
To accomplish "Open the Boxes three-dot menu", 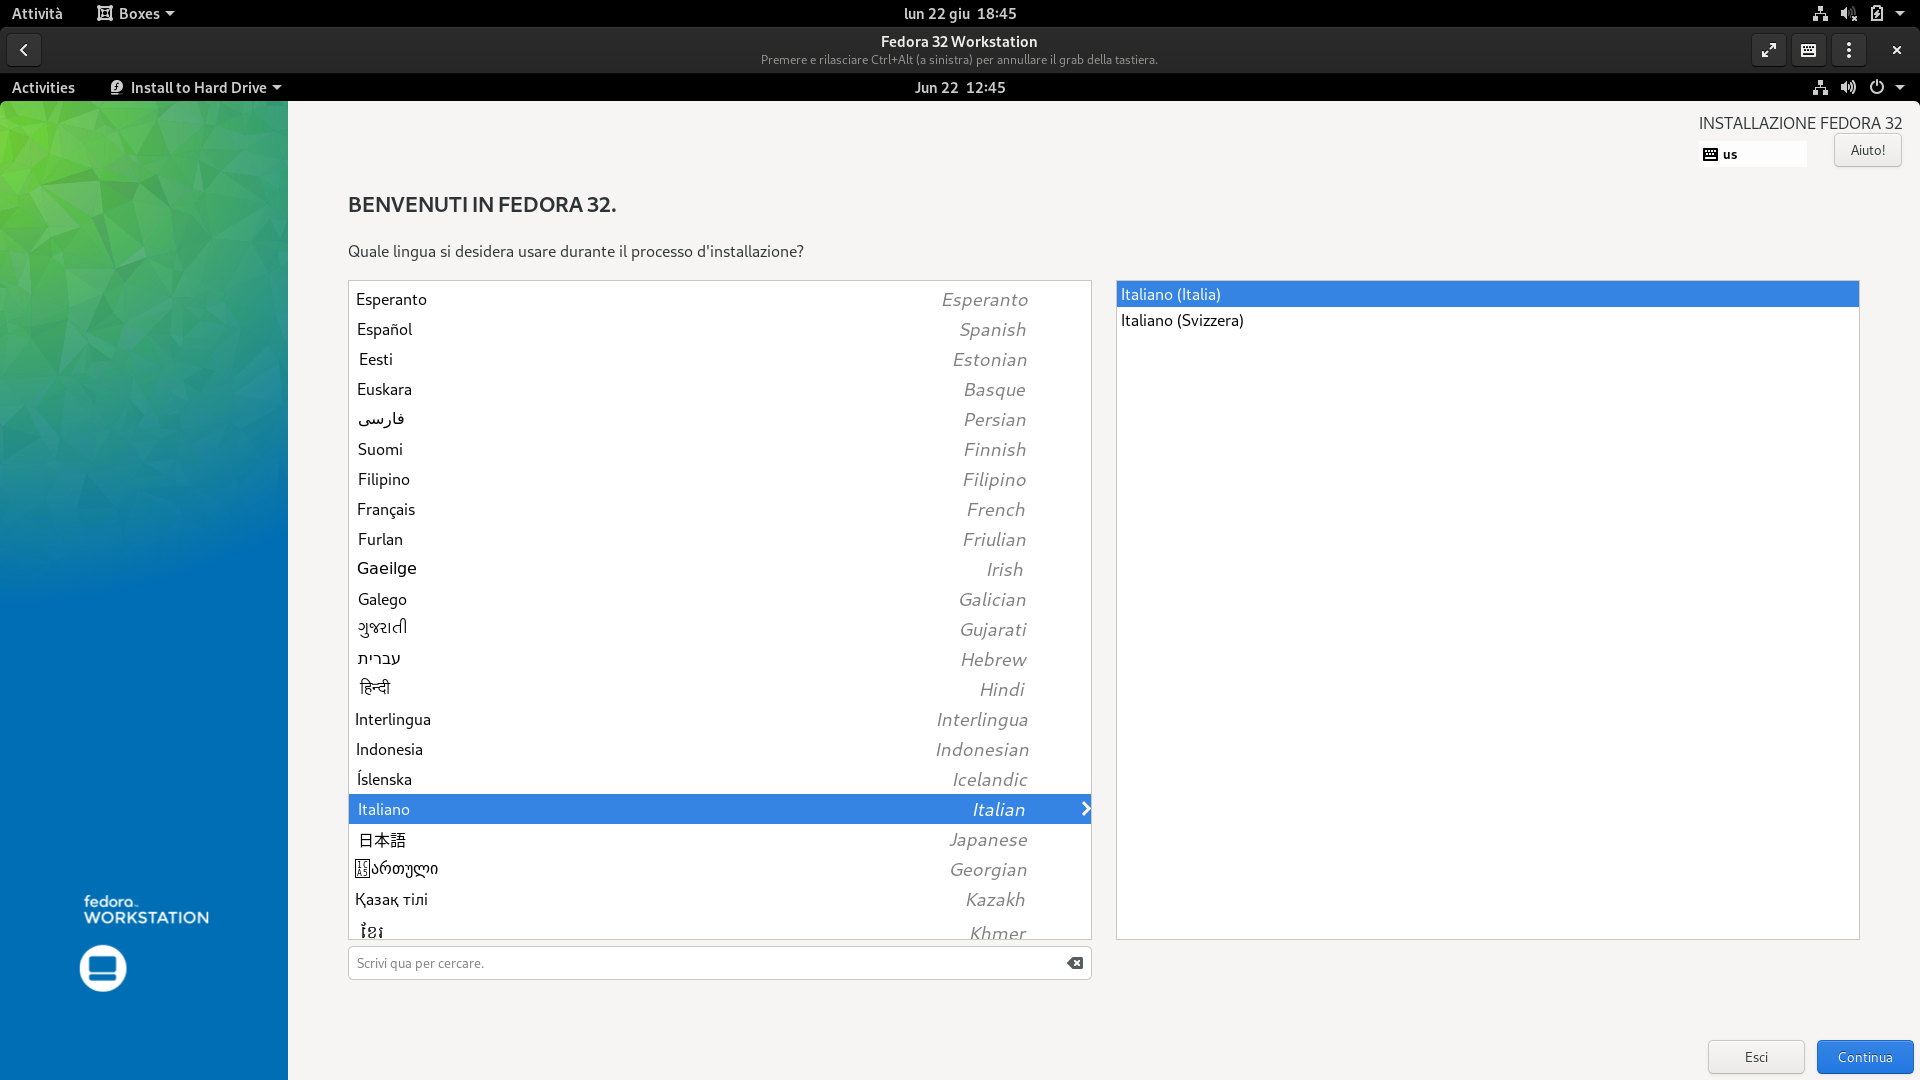I will pyautogui.click(x=1849, y=50).
